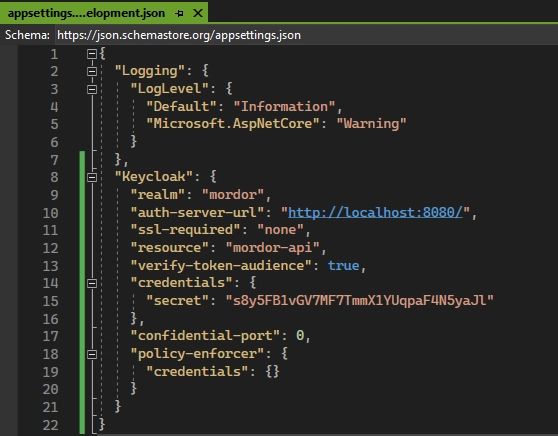Collapse the root object on line 1
The height and width of the screenshot is (436, 558).
click(x=92, y=54)
